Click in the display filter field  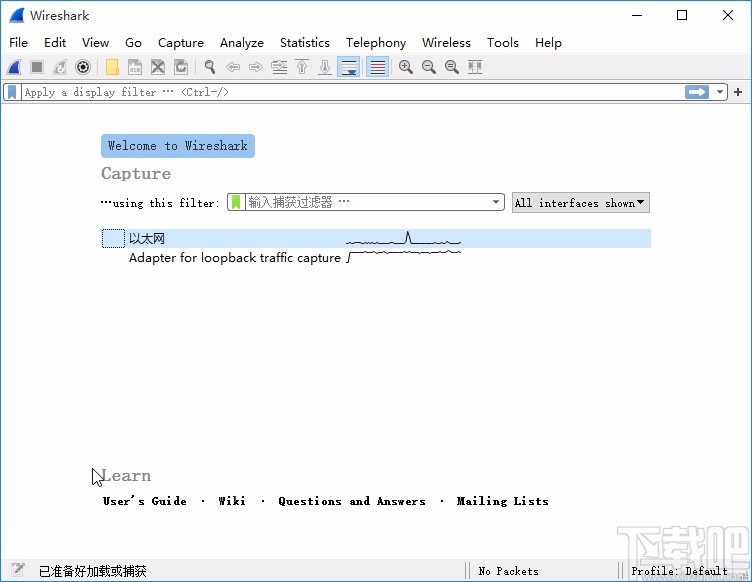352,92
